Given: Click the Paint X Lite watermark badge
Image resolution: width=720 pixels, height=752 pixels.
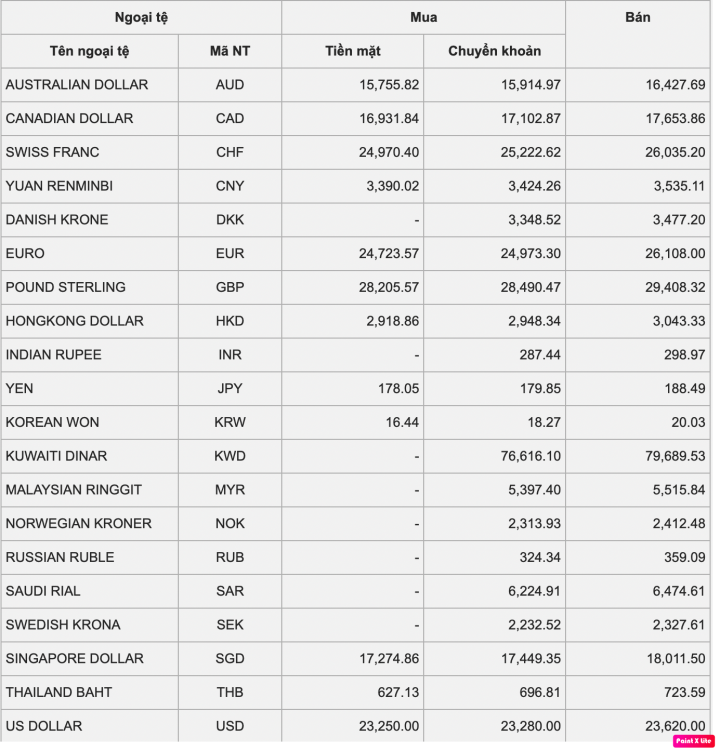Looking at the screenshot, I should coord(694,740).
